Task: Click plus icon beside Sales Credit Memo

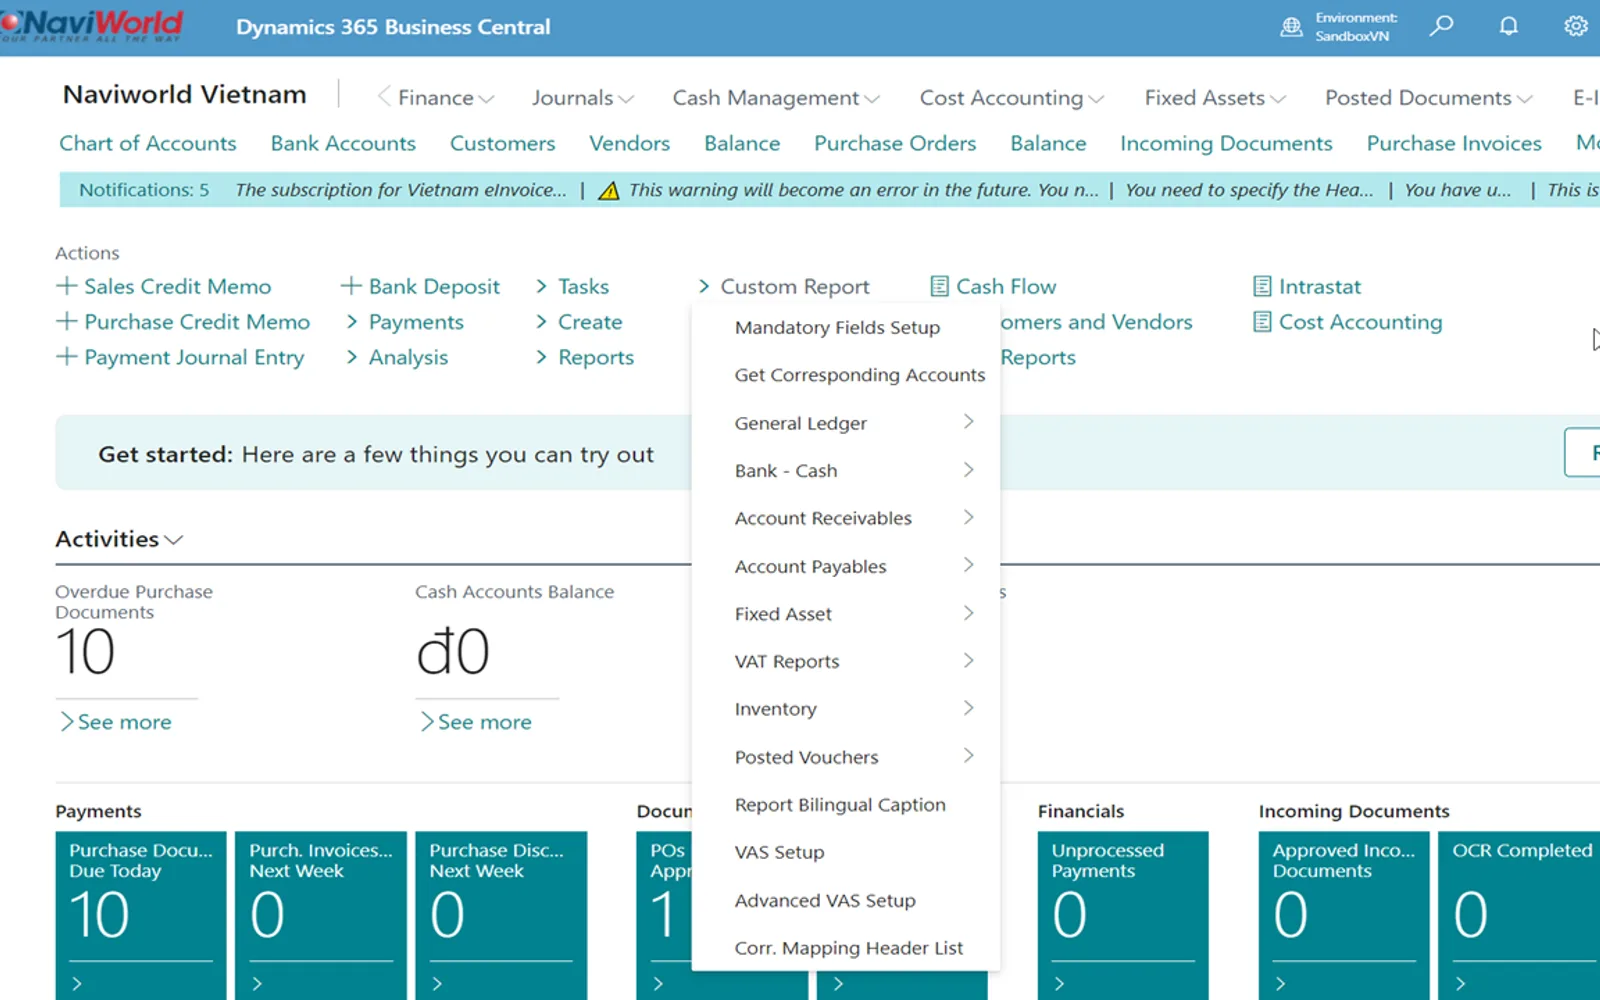Action: point(66,286)
